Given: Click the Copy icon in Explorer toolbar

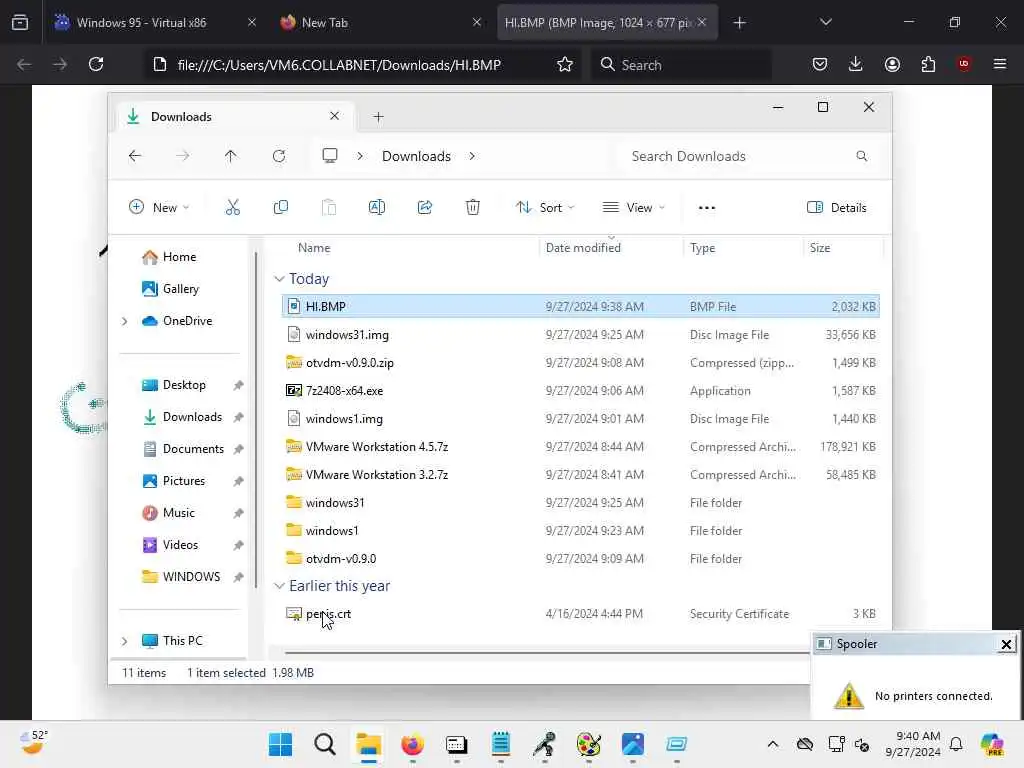Looking at the screenshot, I should (281, 208).
